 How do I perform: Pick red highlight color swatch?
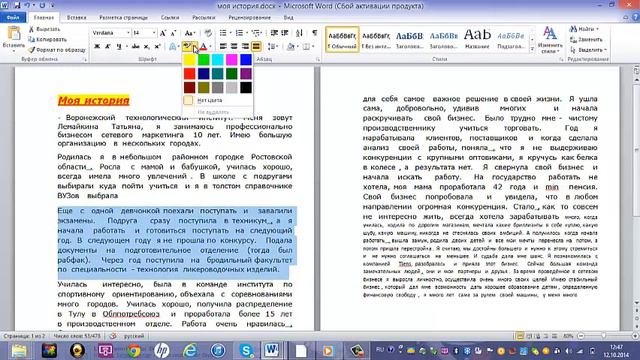pyautogui.click(x=189, y=73)
